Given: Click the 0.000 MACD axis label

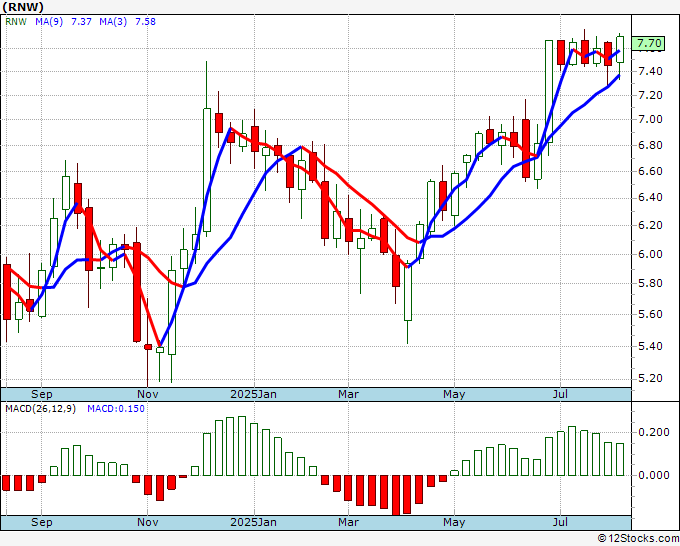Looking at the screenshot, I should pyautogui.click(x=654, y=475).
